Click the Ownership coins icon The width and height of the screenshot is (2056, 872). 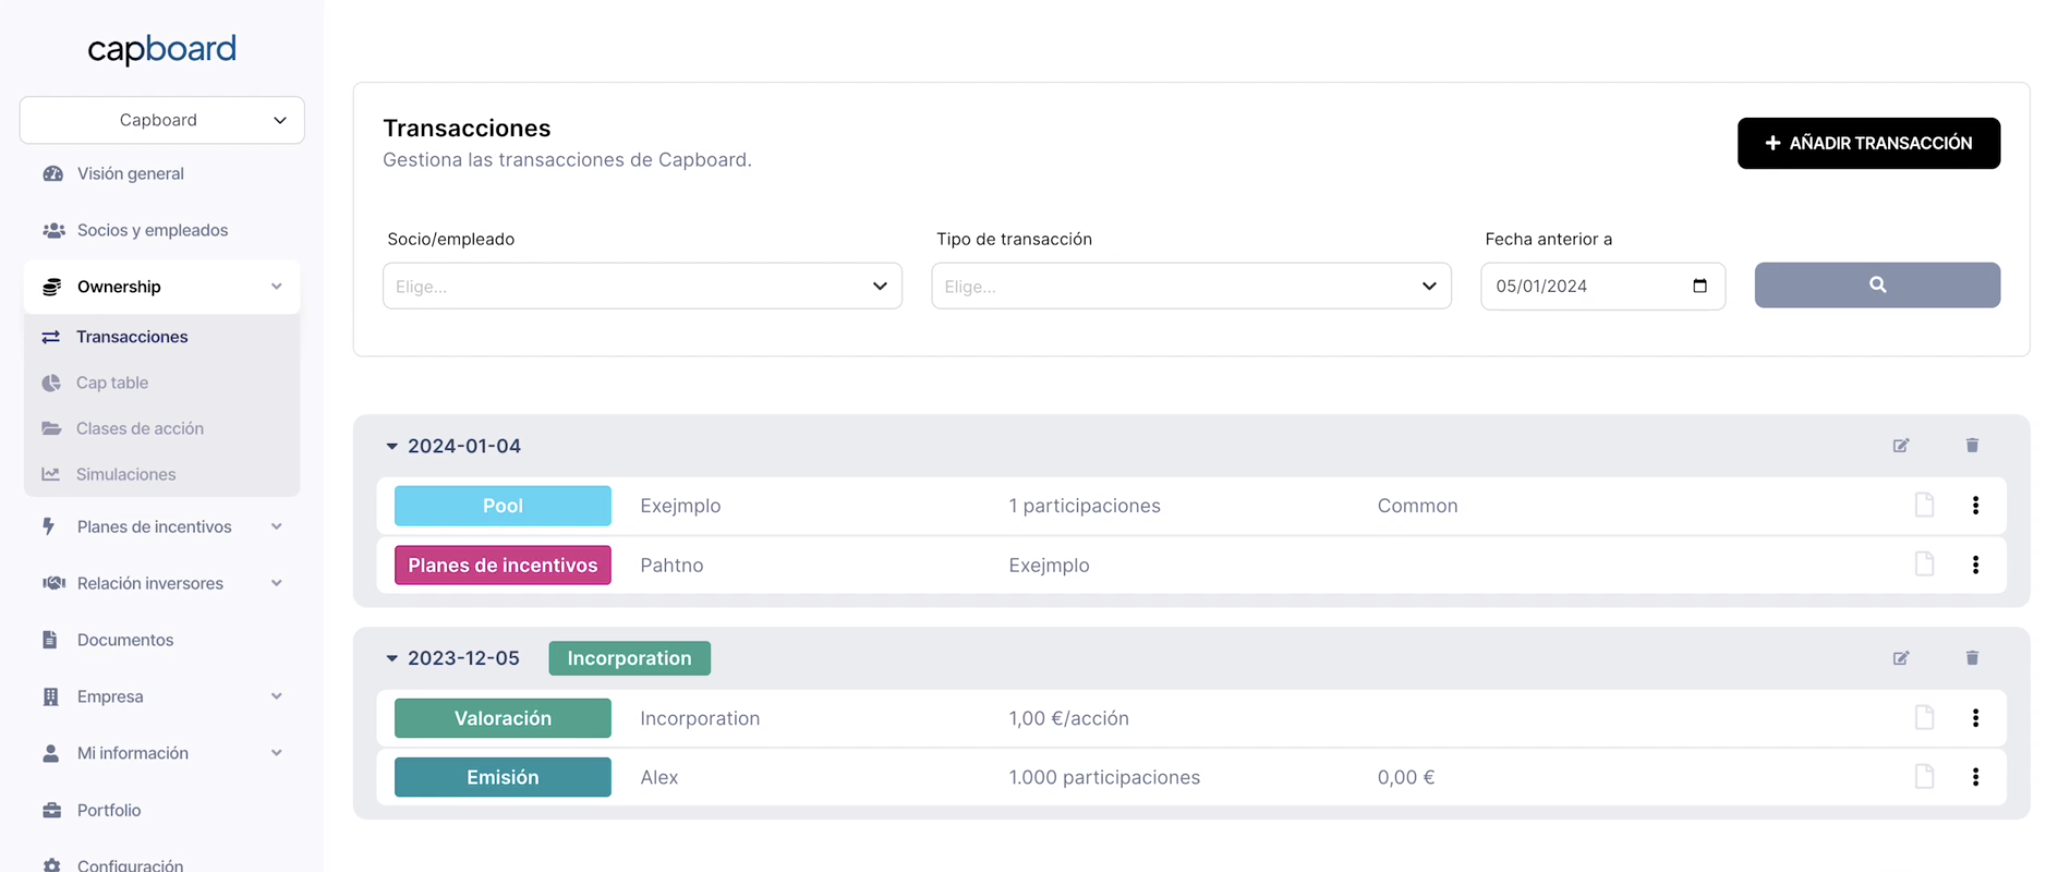[52, 287]
